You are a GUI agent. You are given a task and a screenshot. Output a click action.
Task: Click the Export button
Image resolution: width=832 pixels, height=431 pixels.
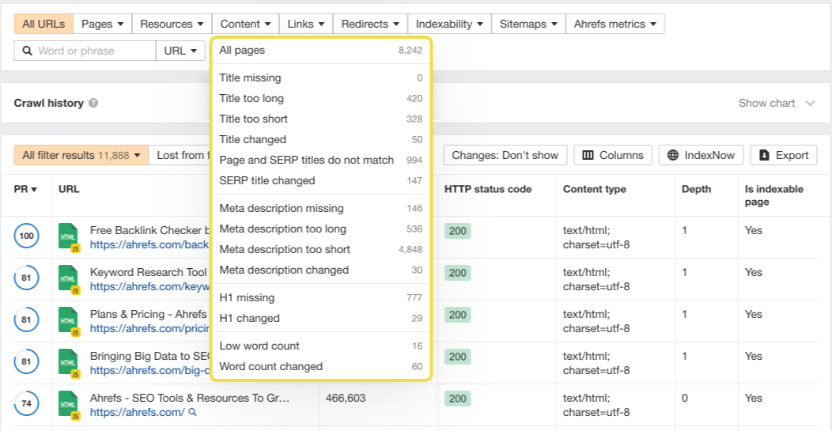pyautogui.click(x=784, y=155)
